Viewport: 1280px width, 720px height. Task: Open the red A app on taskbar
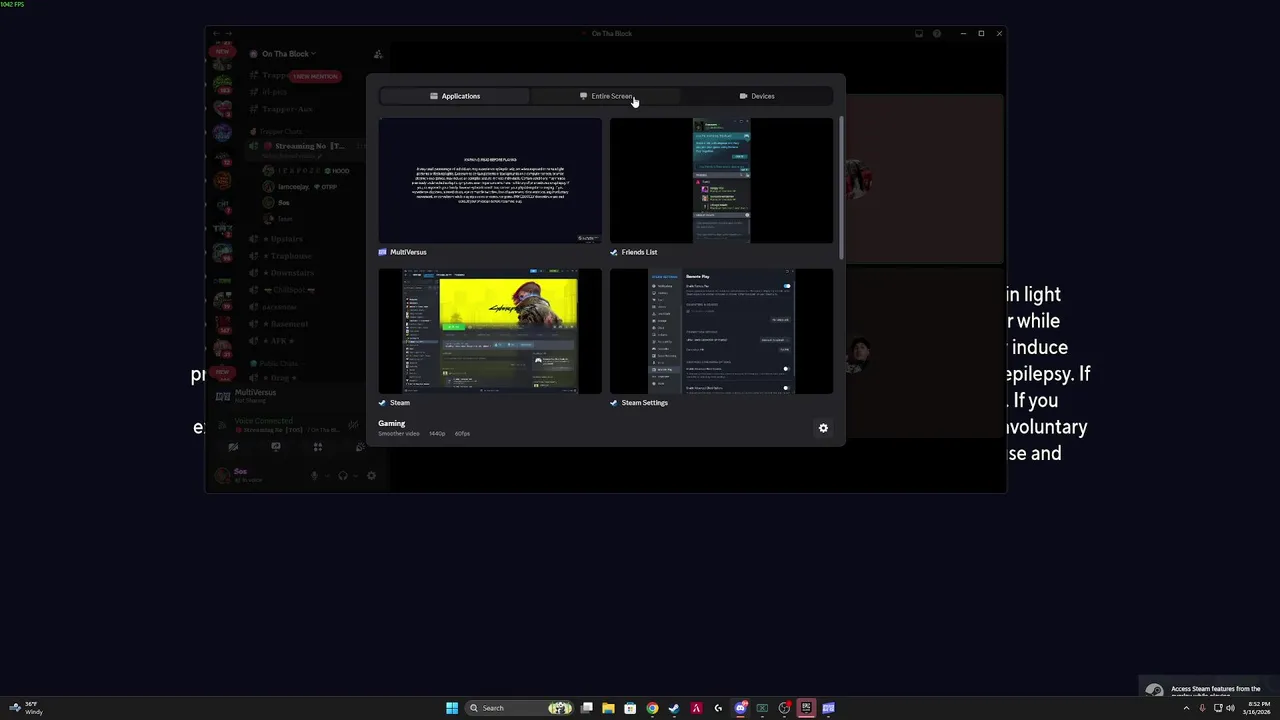pyautogui.click(x=696, y=708)
